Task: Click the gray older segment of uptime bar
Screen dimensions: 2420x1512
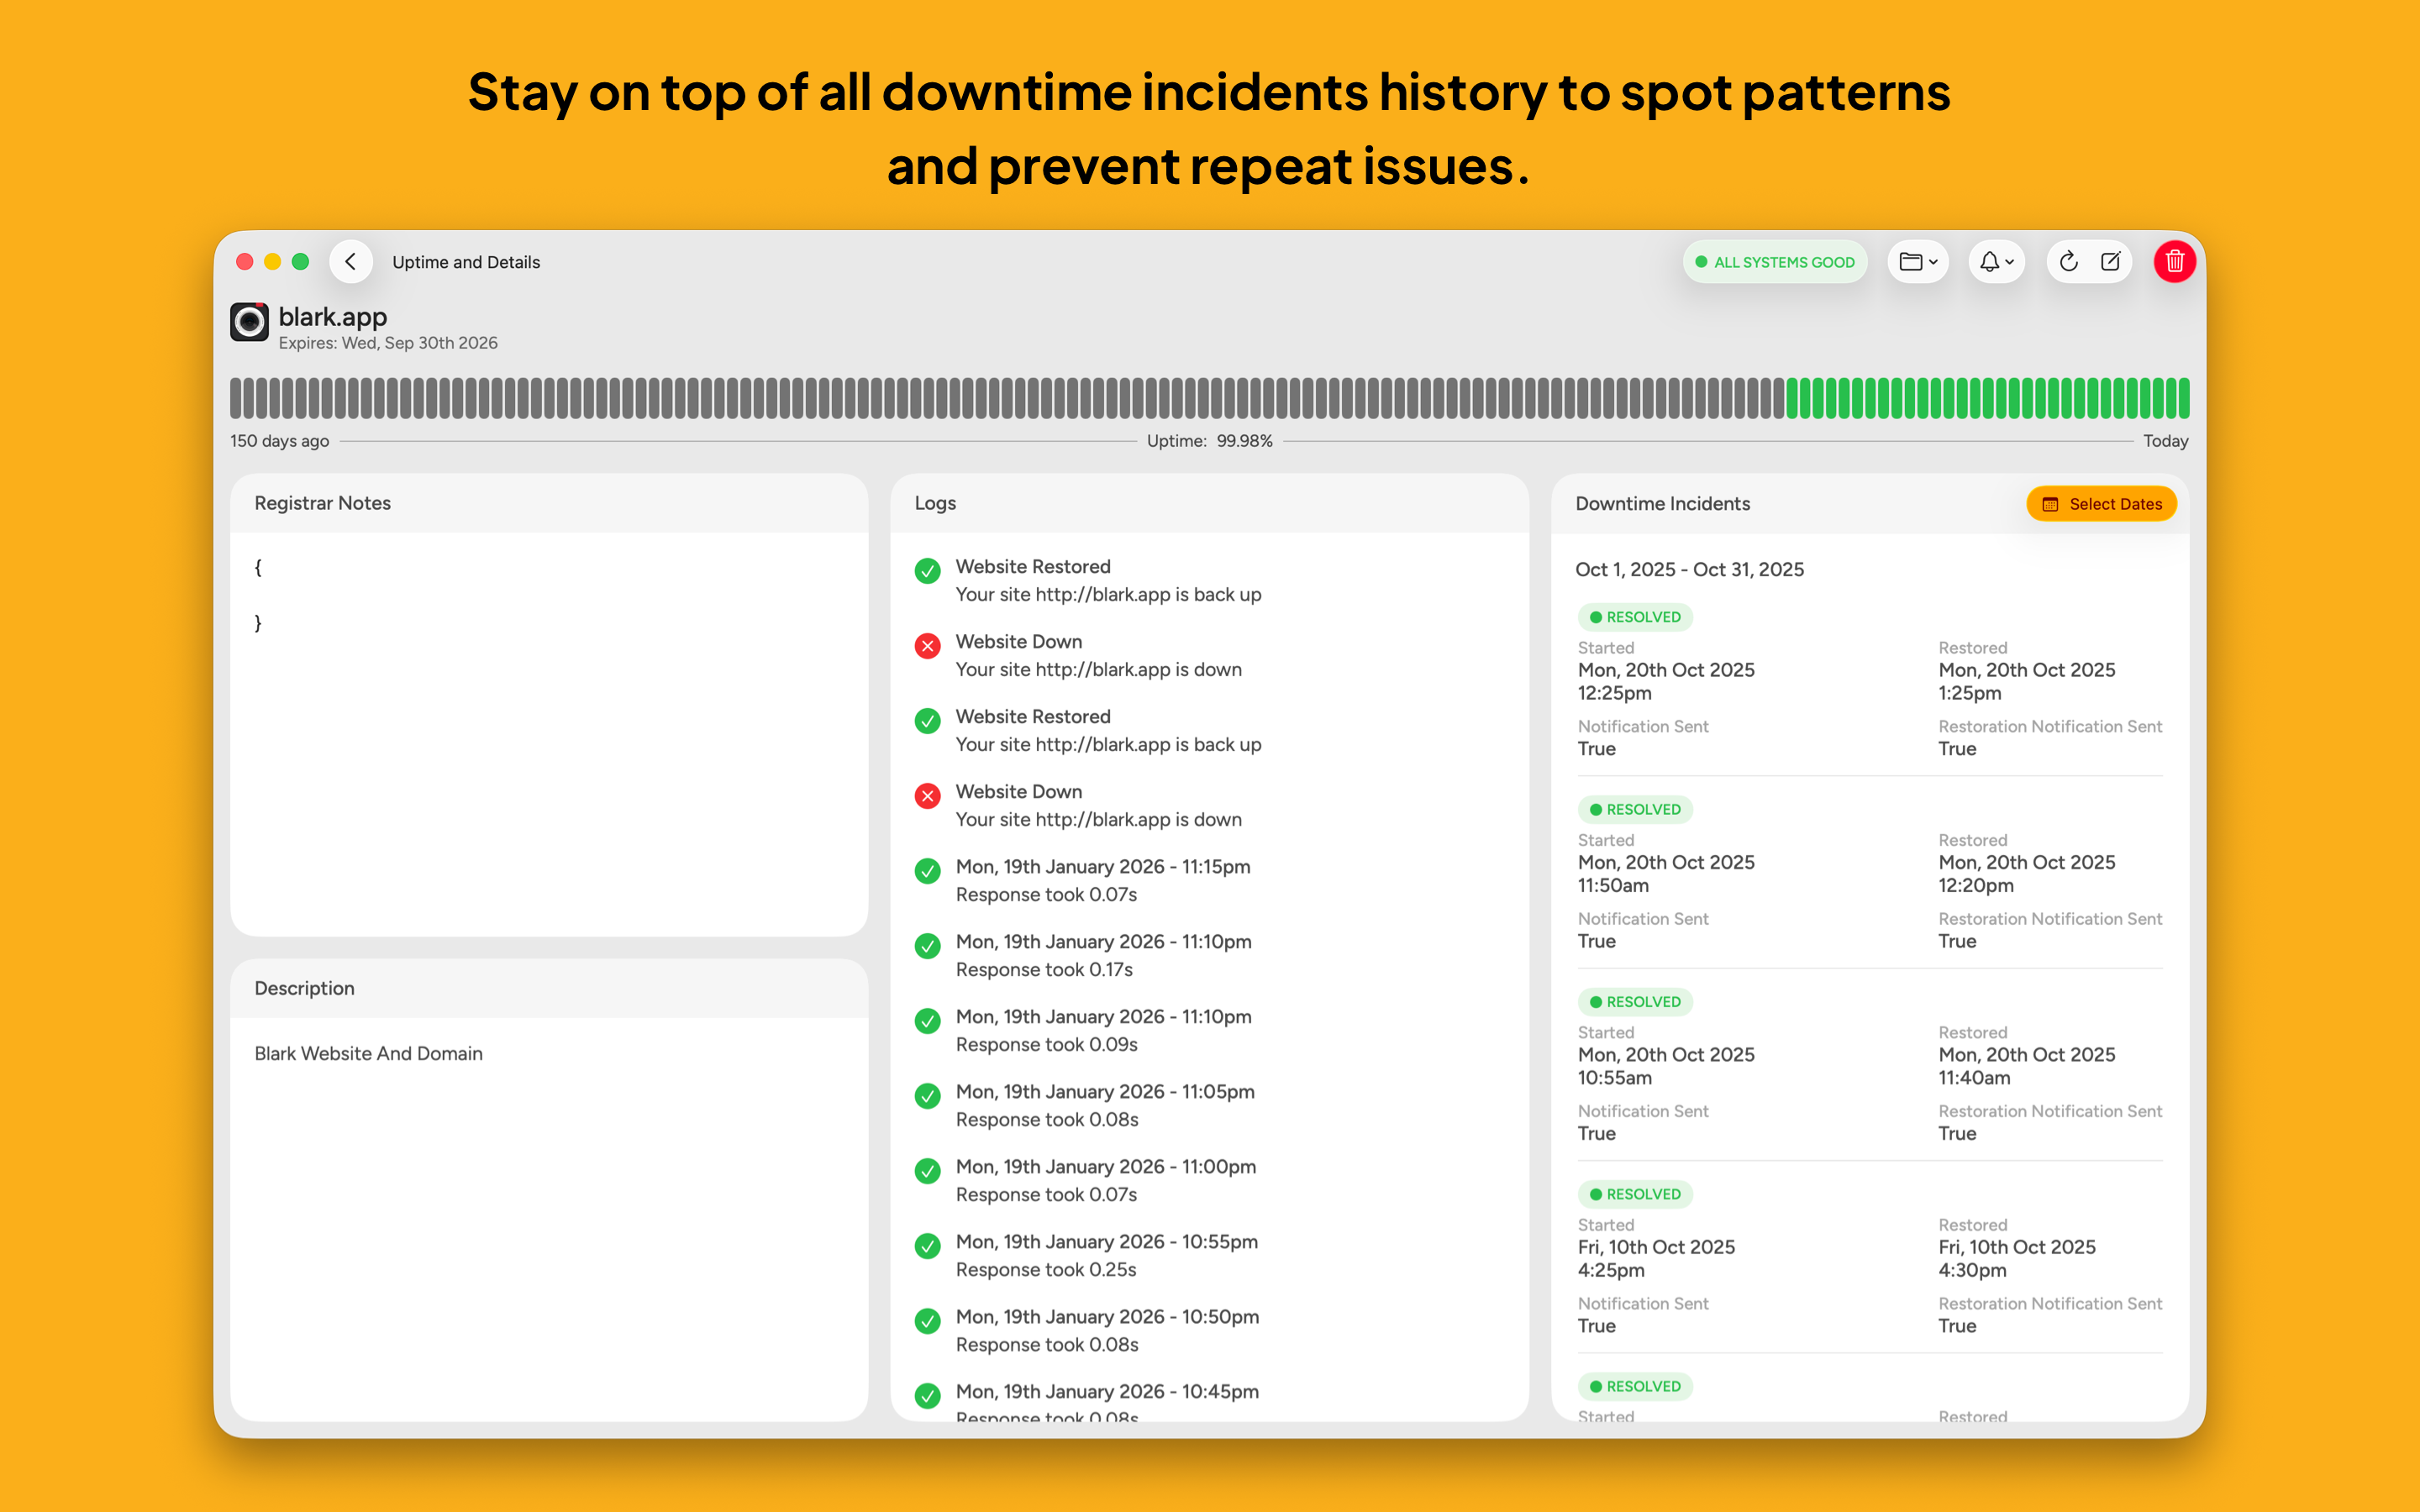Action: 1007,398
